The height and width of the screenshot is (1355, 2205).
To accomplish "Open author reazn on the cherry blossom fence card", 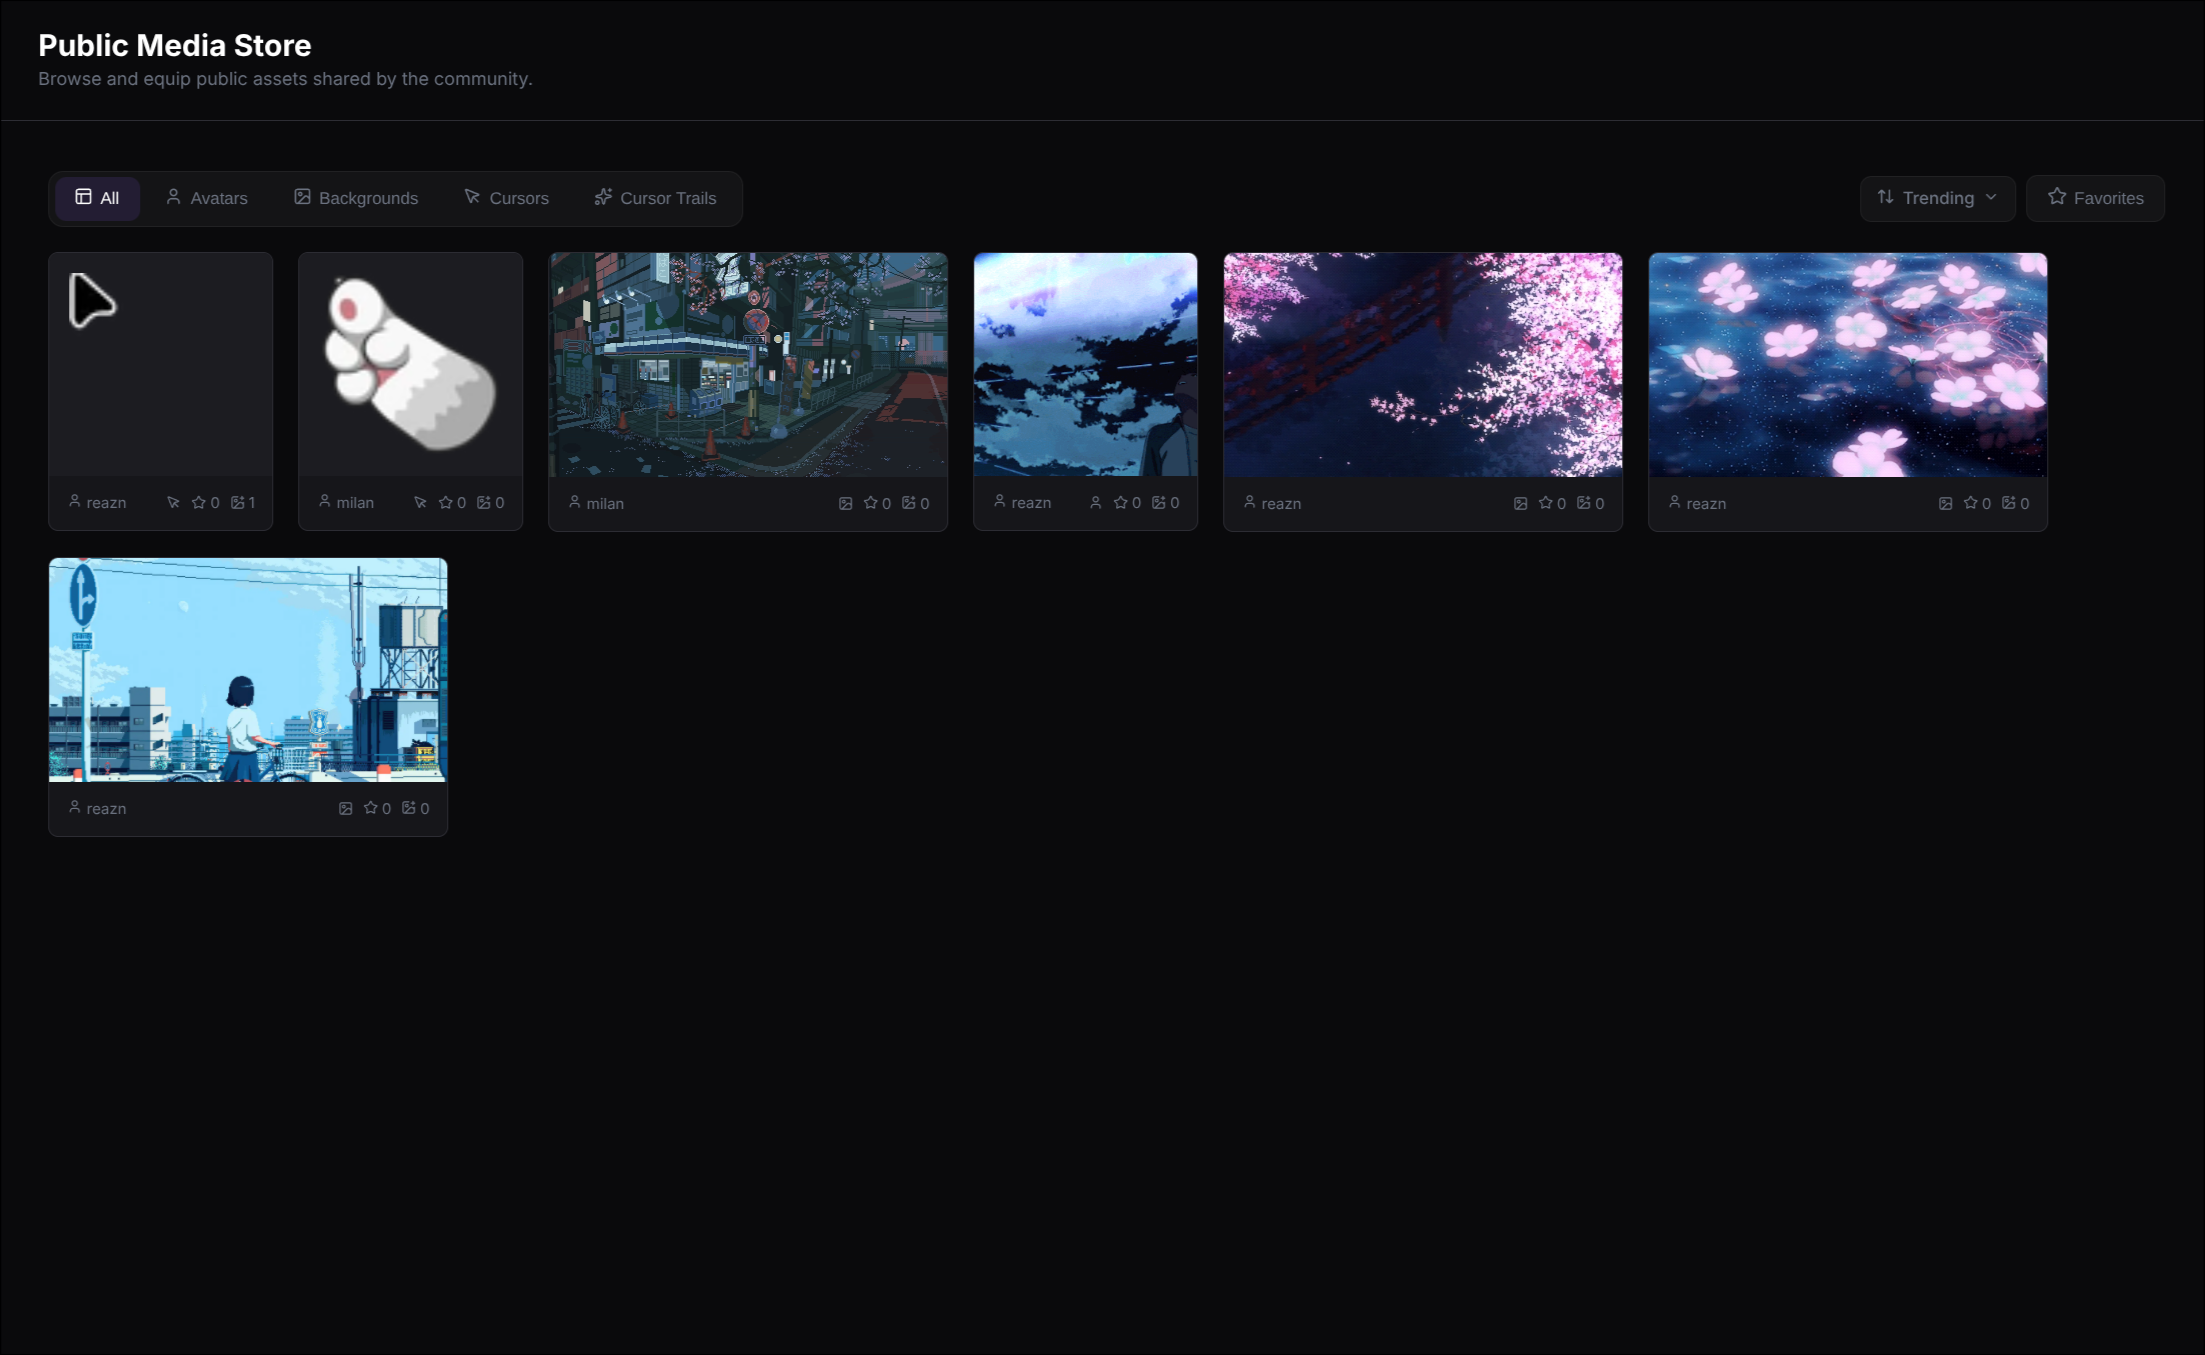I will pyautogui.click(x=1281, y=504).
